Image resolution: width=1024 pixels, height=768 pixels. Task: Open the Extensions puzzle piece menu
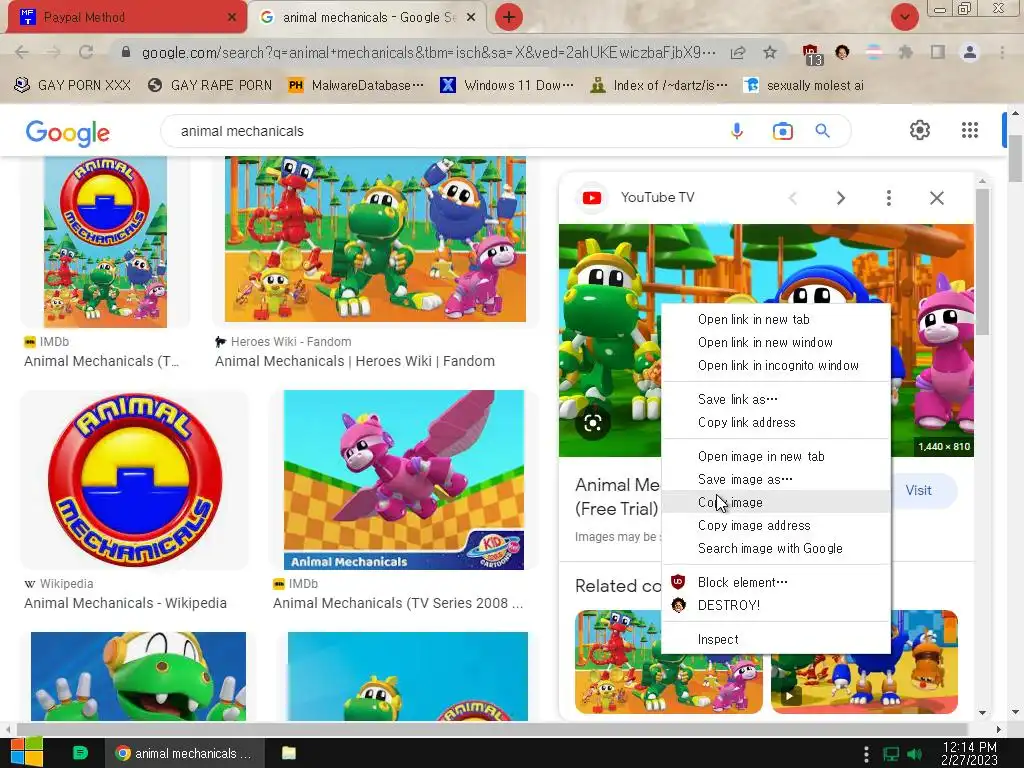click(906, 52)
